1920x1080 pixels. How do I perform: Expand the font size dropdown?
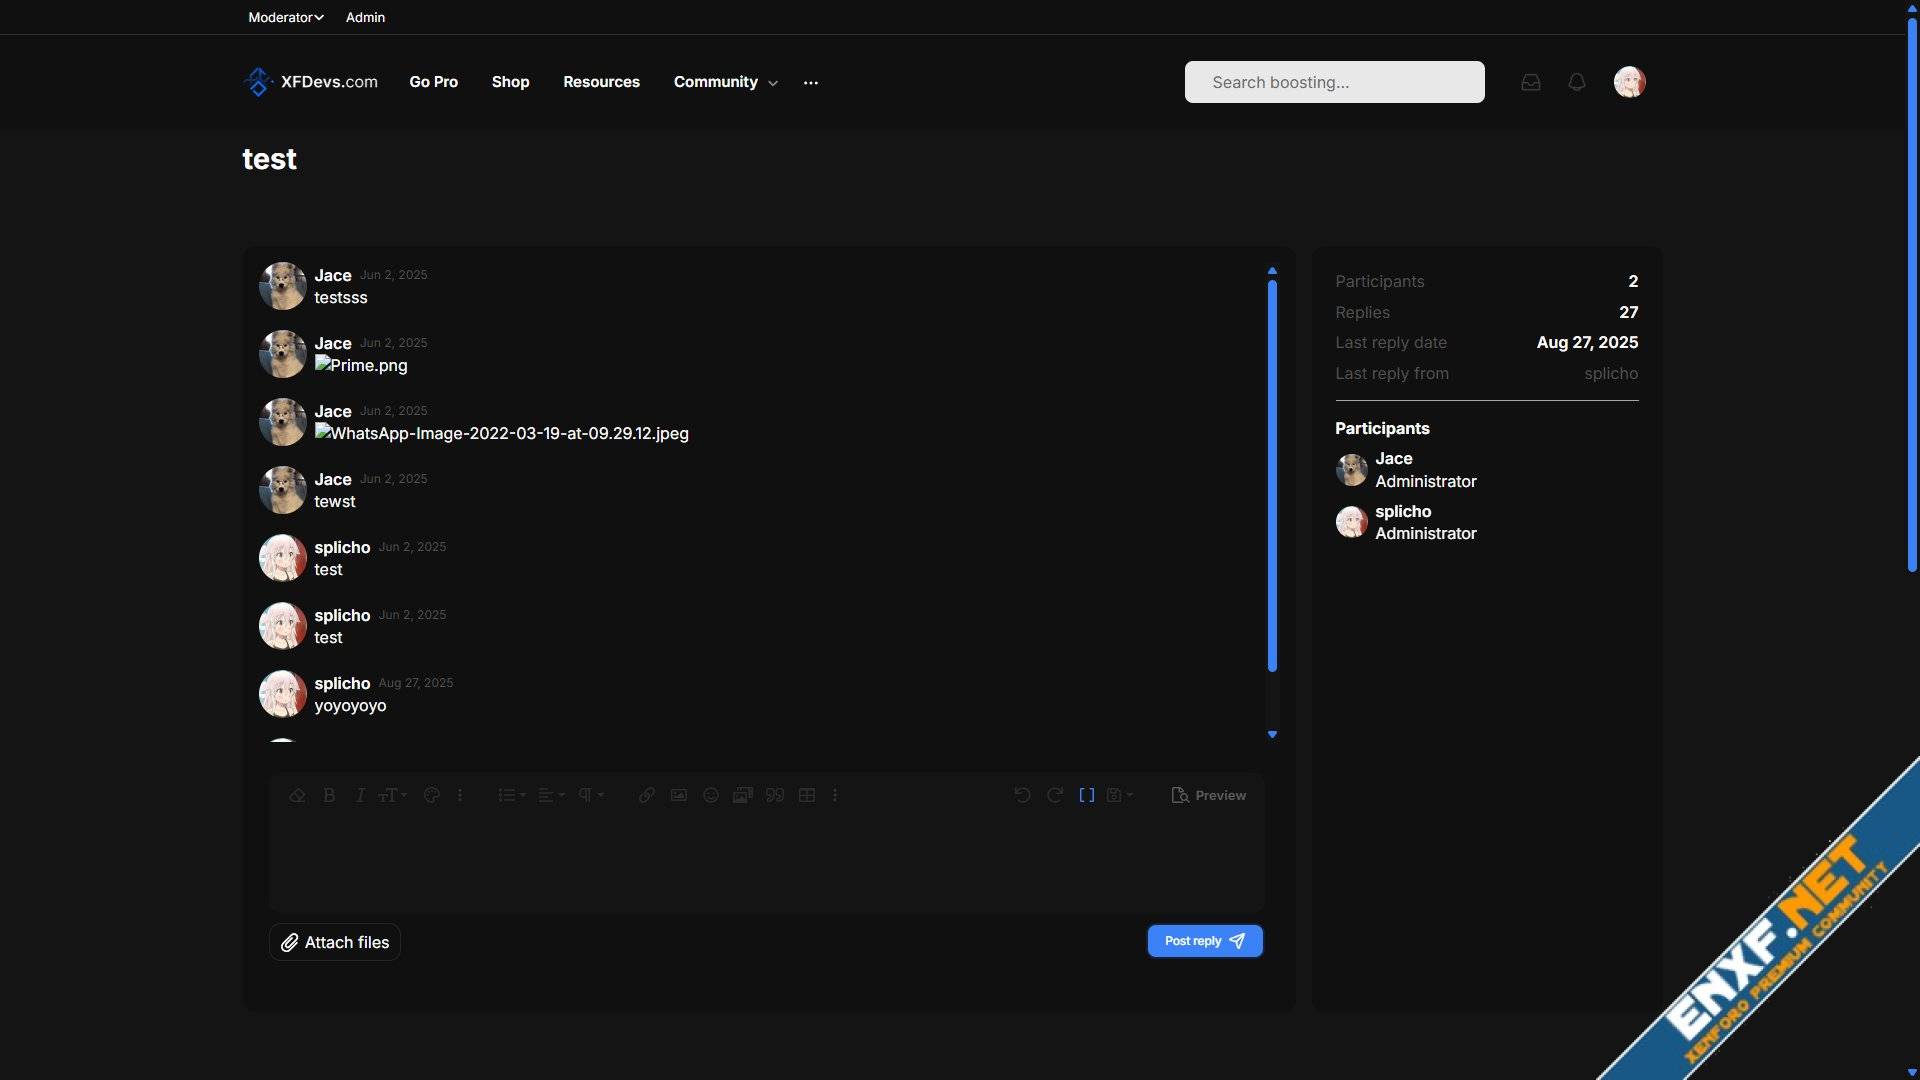pyautogui.click(x=393, y=795)
